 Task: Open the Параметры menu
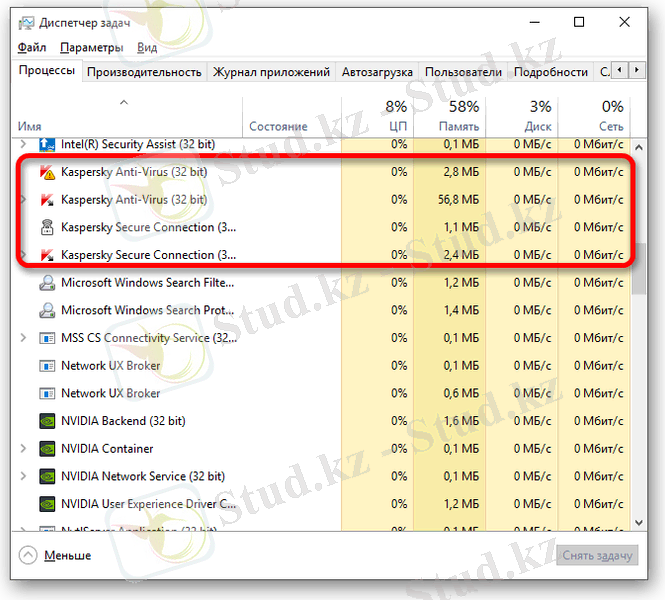click(x=92, y=47)
